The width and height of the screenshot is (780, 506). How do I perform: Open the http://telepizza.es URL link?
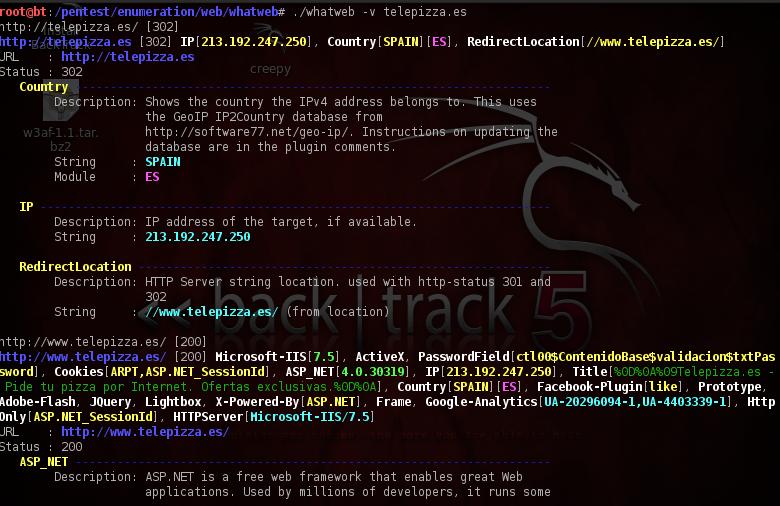[128, 57]
